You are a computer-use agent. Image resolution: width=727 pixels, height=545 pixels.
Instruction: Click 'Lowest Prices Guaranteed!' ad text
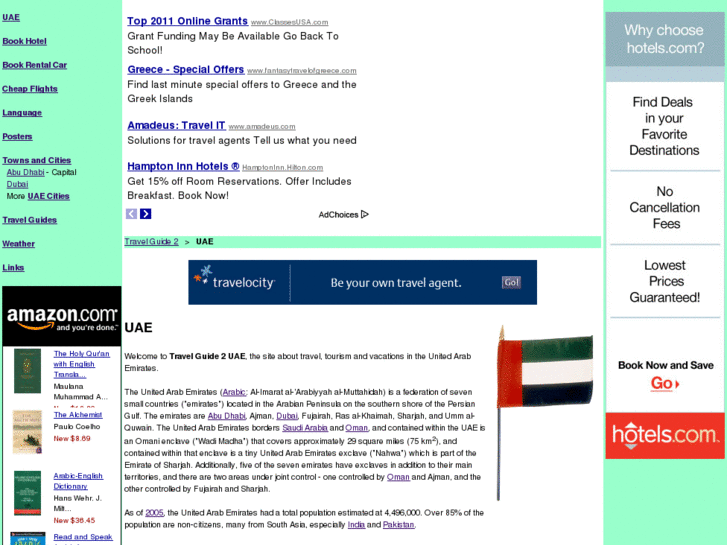(665, 281)
